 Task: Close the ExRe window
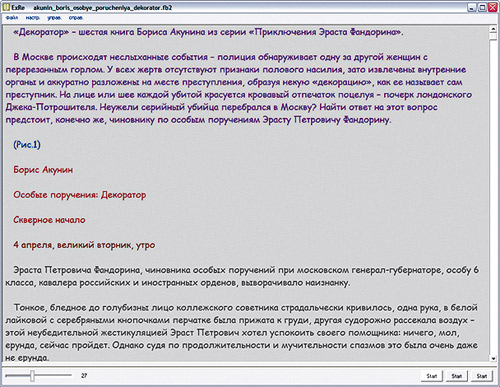[493, 7]
